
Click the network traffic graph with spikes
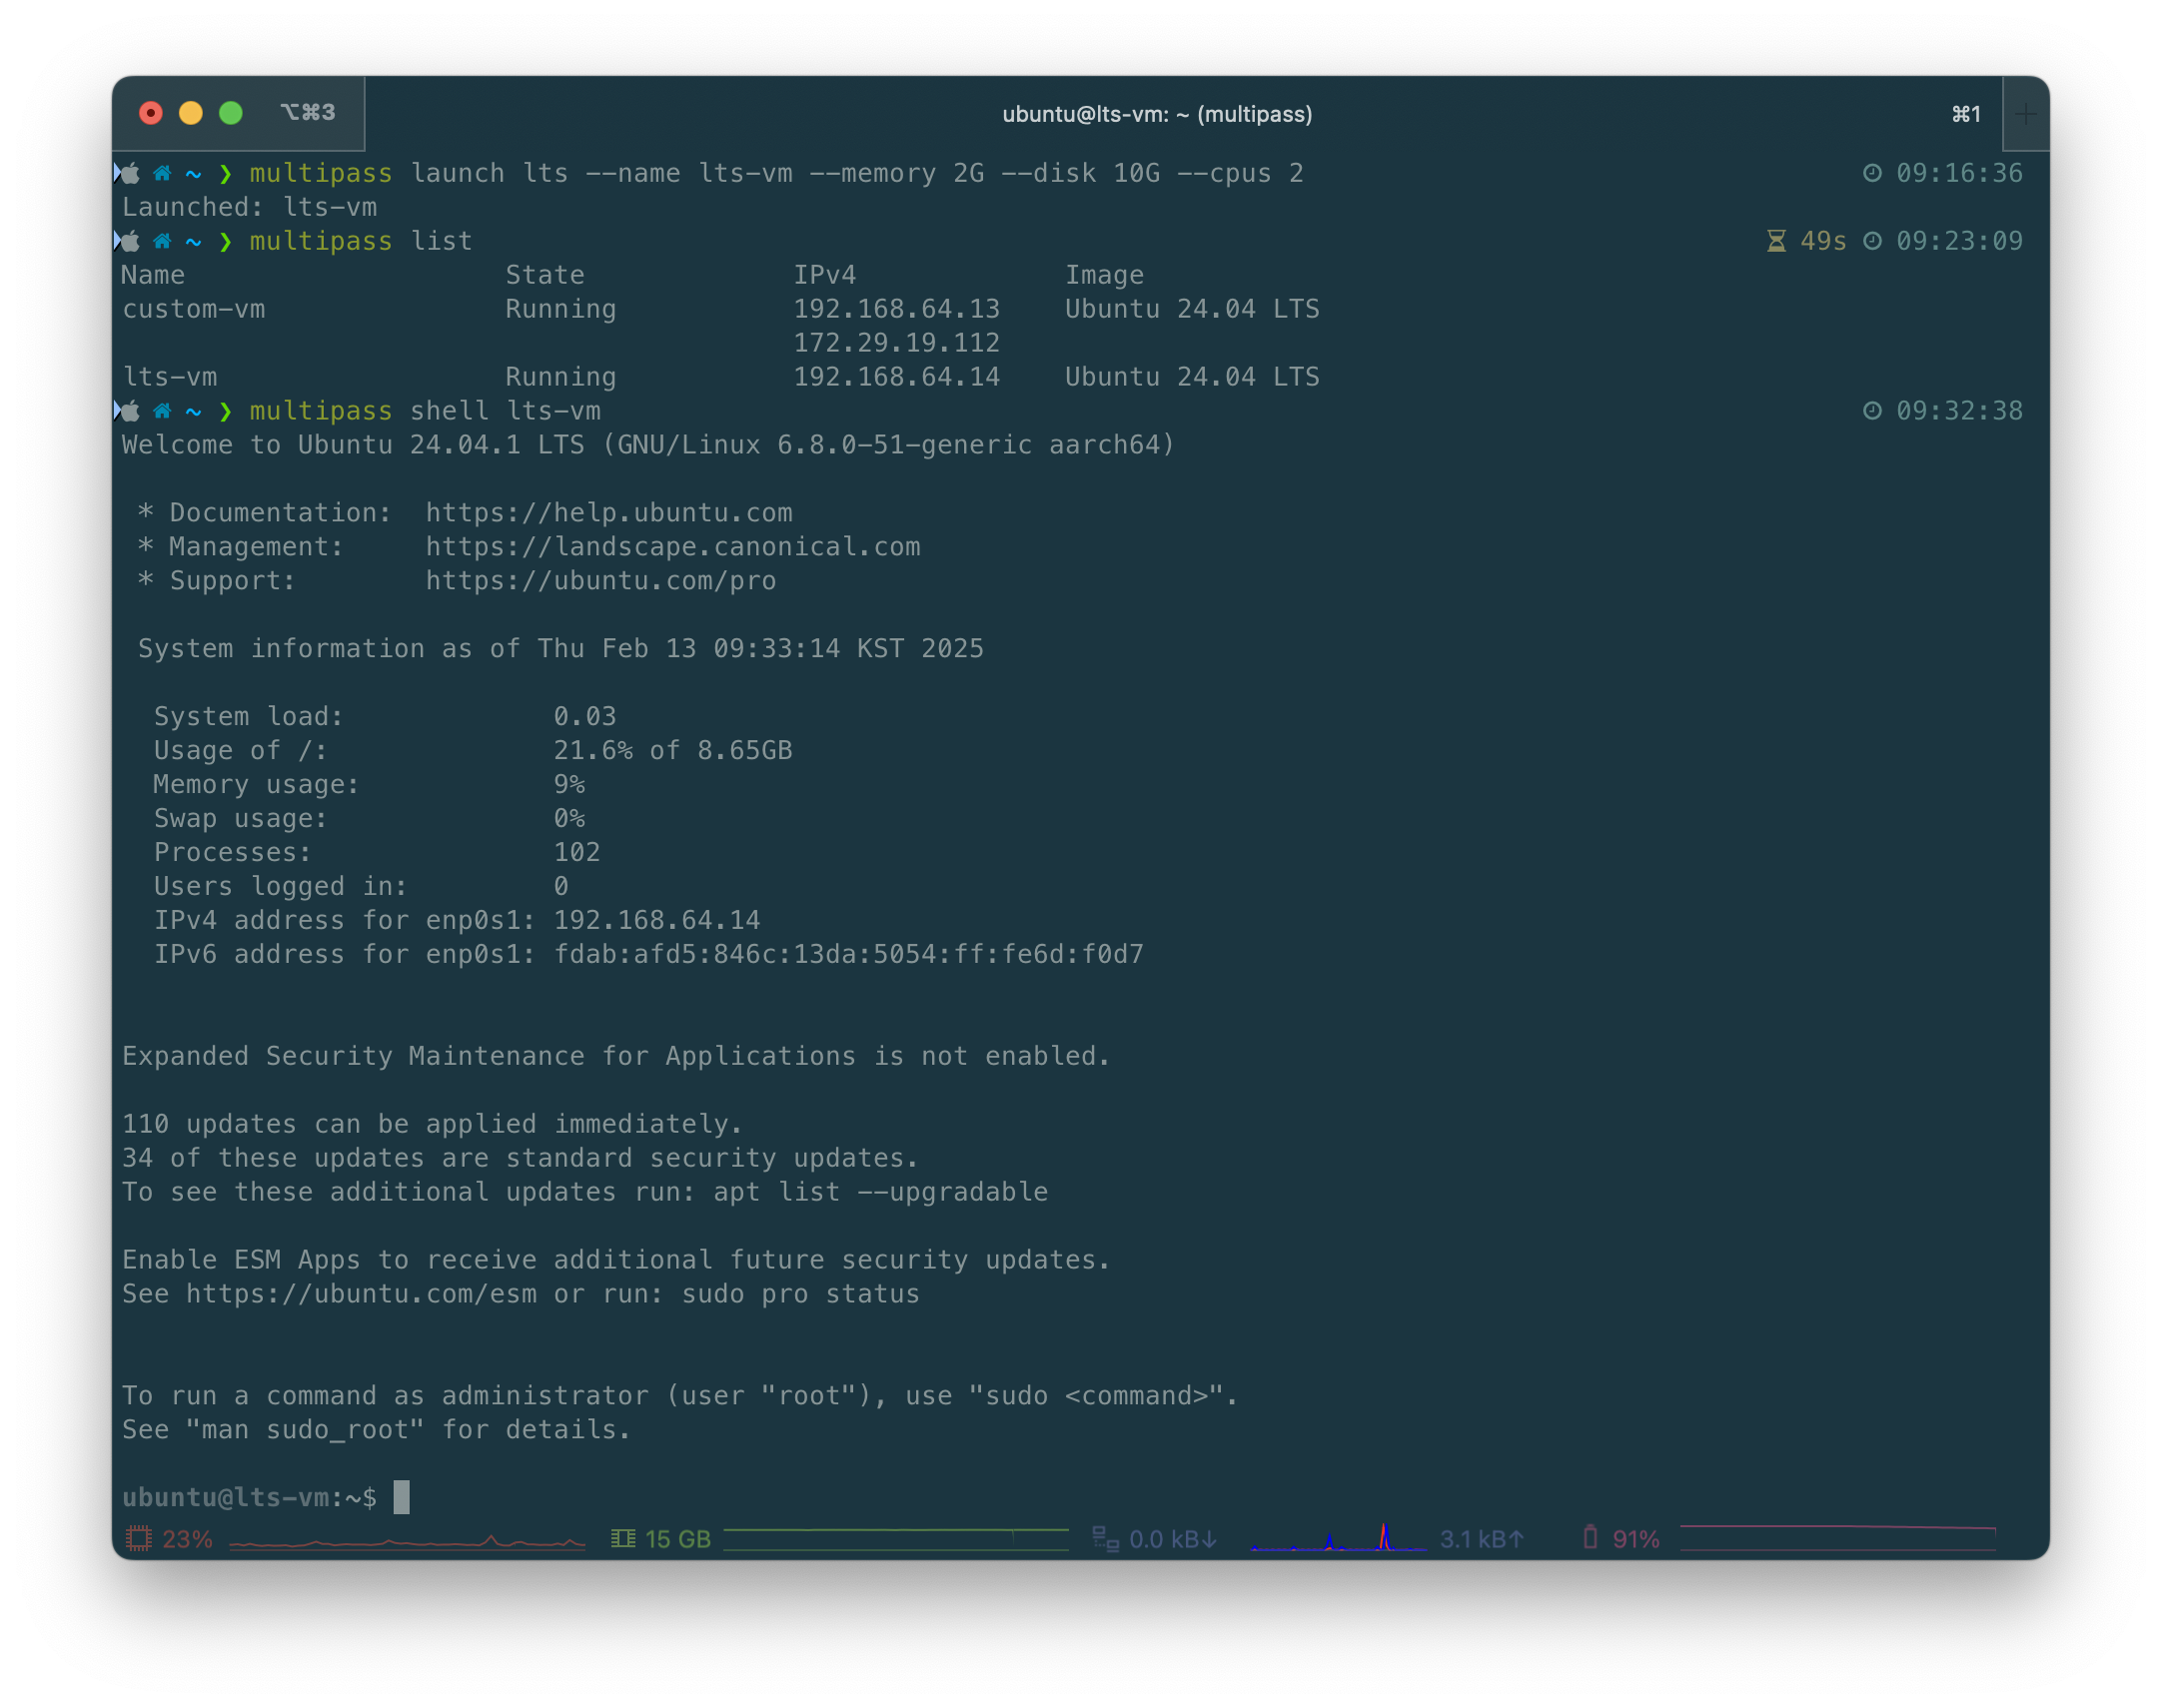point(1338,1538)
